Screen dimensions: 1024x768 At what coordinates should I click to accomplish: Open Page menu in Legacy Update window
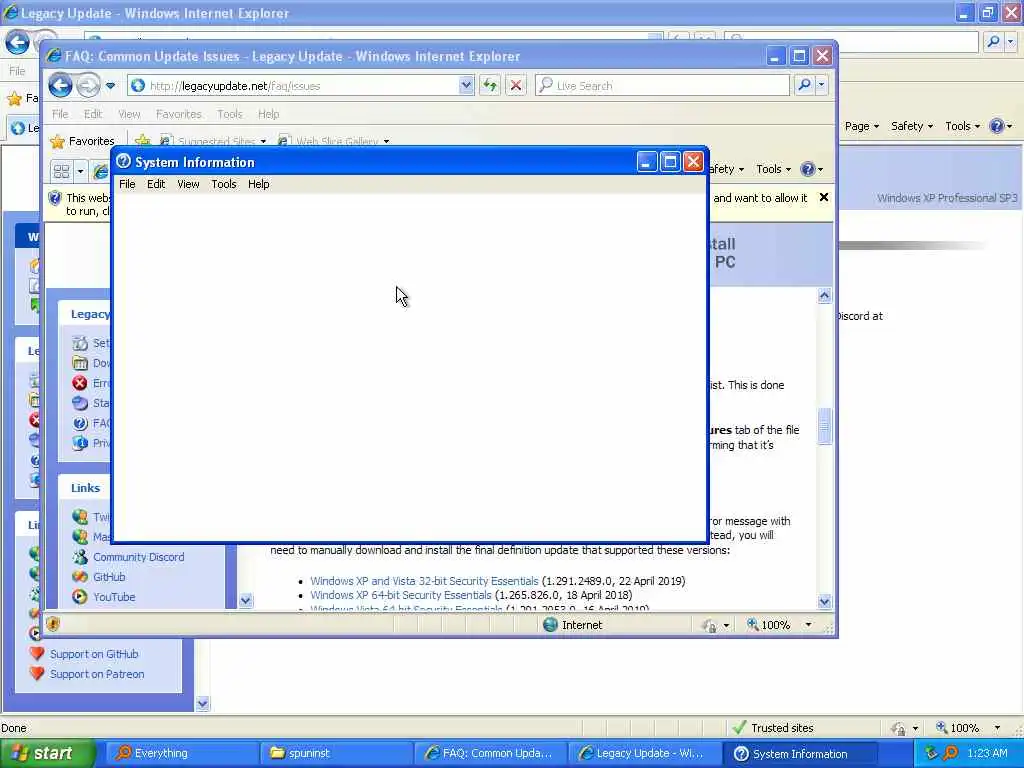pyautogui.click(x=861, y=126)
